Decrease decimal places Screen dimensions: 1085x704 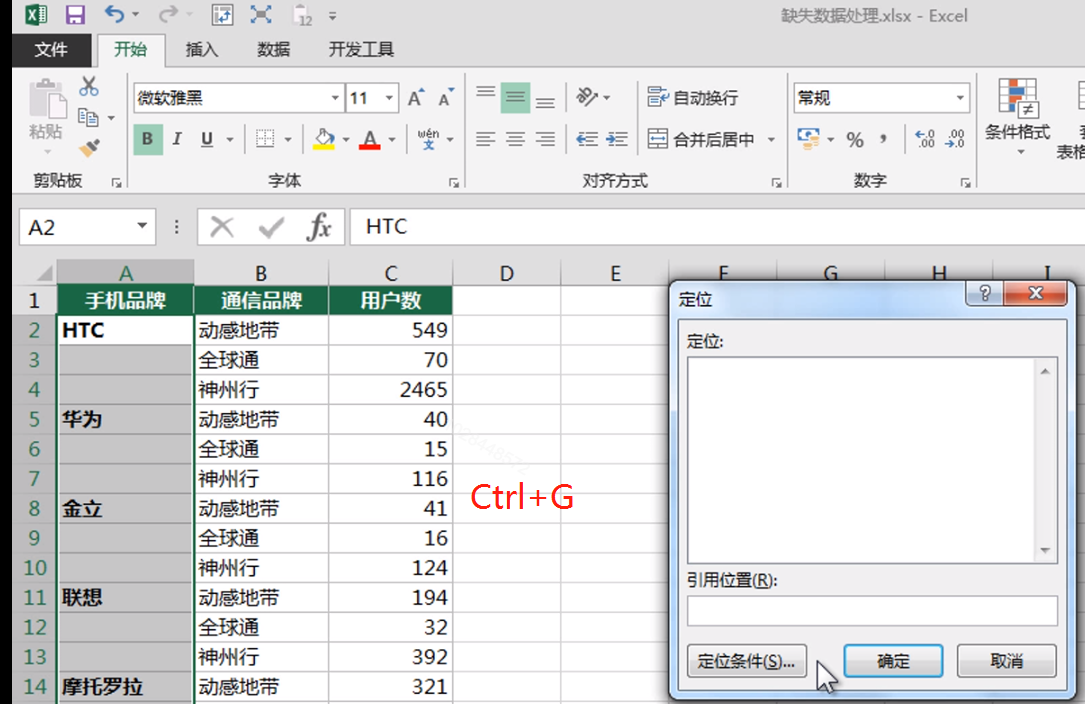956,139
